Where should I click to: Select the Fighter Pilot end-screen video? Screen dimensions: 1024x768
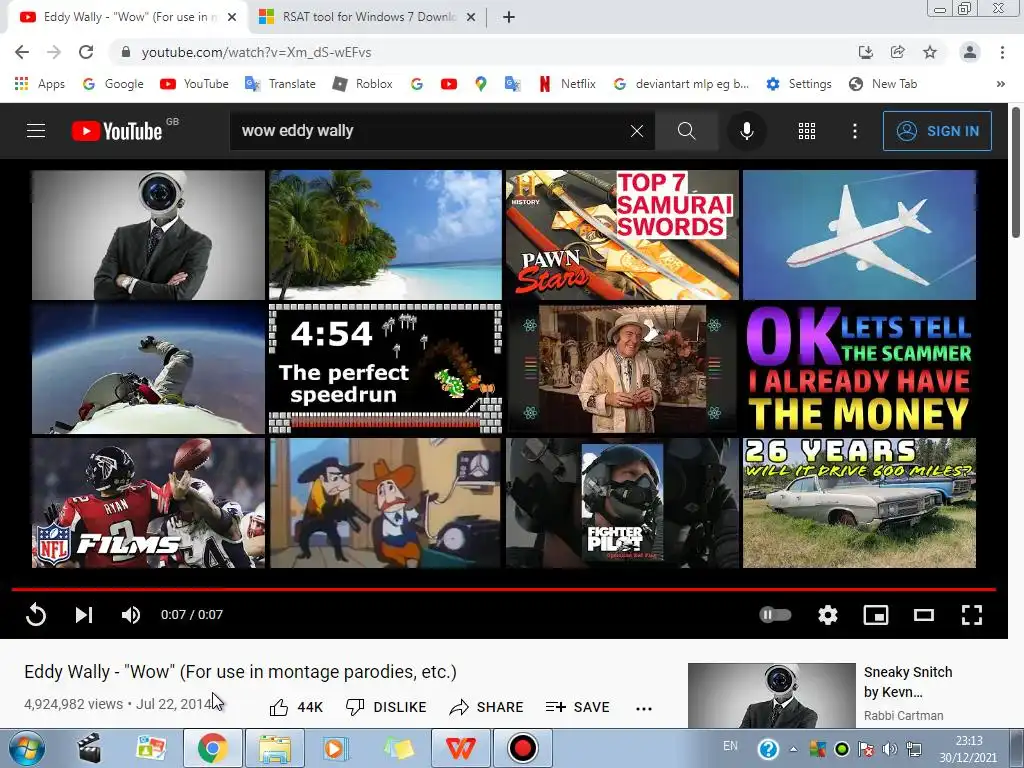[622, 503]
